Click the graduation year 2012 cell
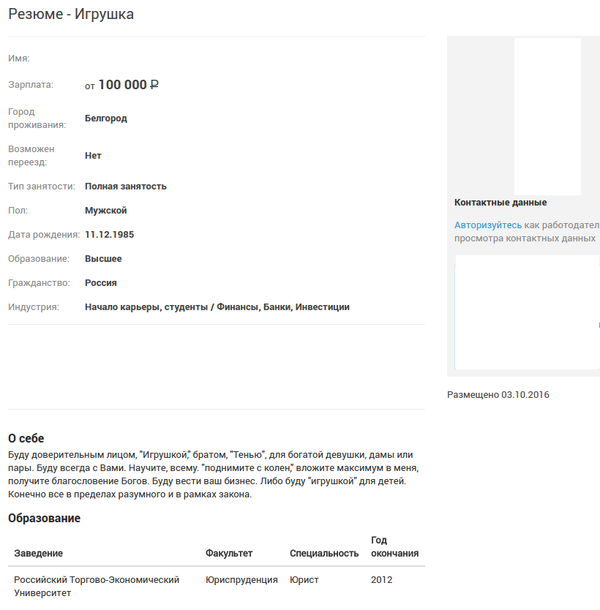Viewport: 600px width, 610px height. 382,579
